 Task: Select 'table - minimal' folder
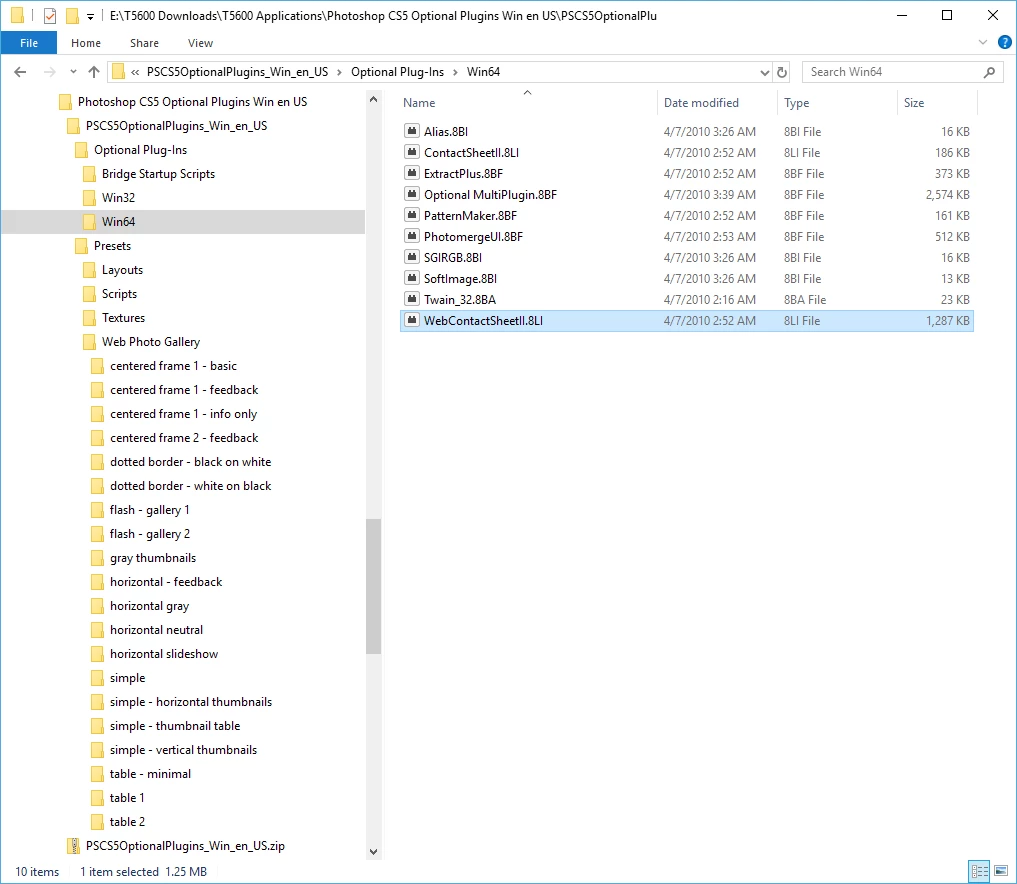pyautogui.click(x=150, y=774)
